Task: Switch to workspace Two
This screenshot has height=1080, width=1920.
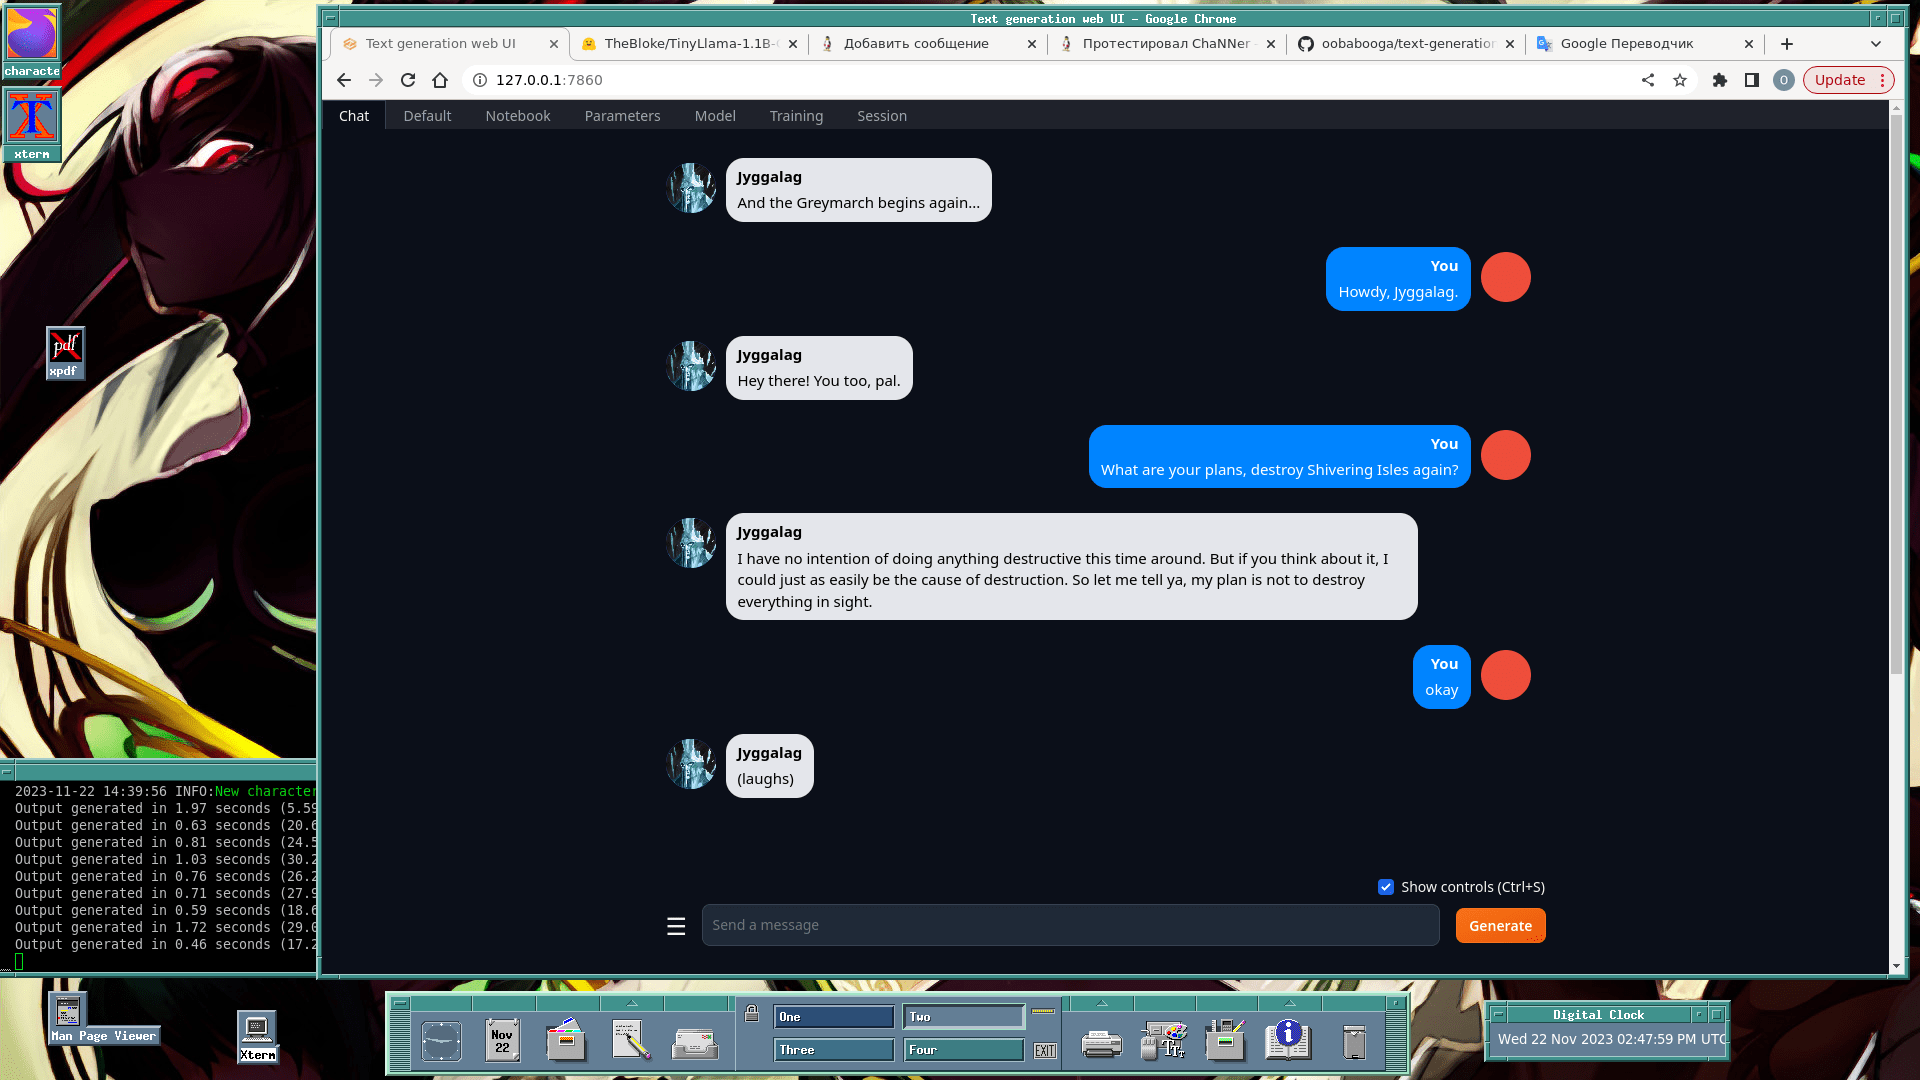Action: coord(963,1017)
